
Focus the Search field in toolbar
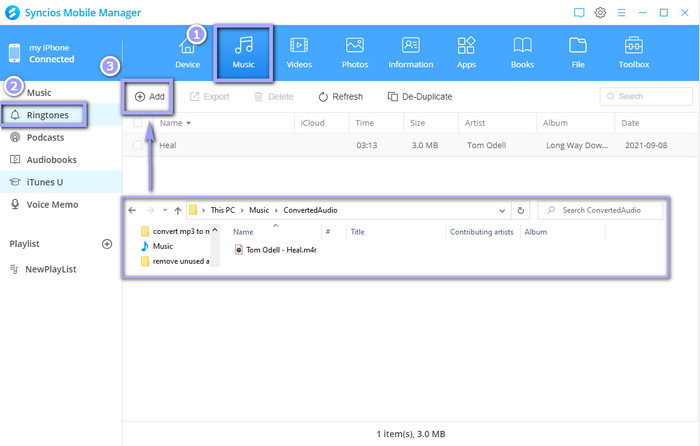pos(646,96)
